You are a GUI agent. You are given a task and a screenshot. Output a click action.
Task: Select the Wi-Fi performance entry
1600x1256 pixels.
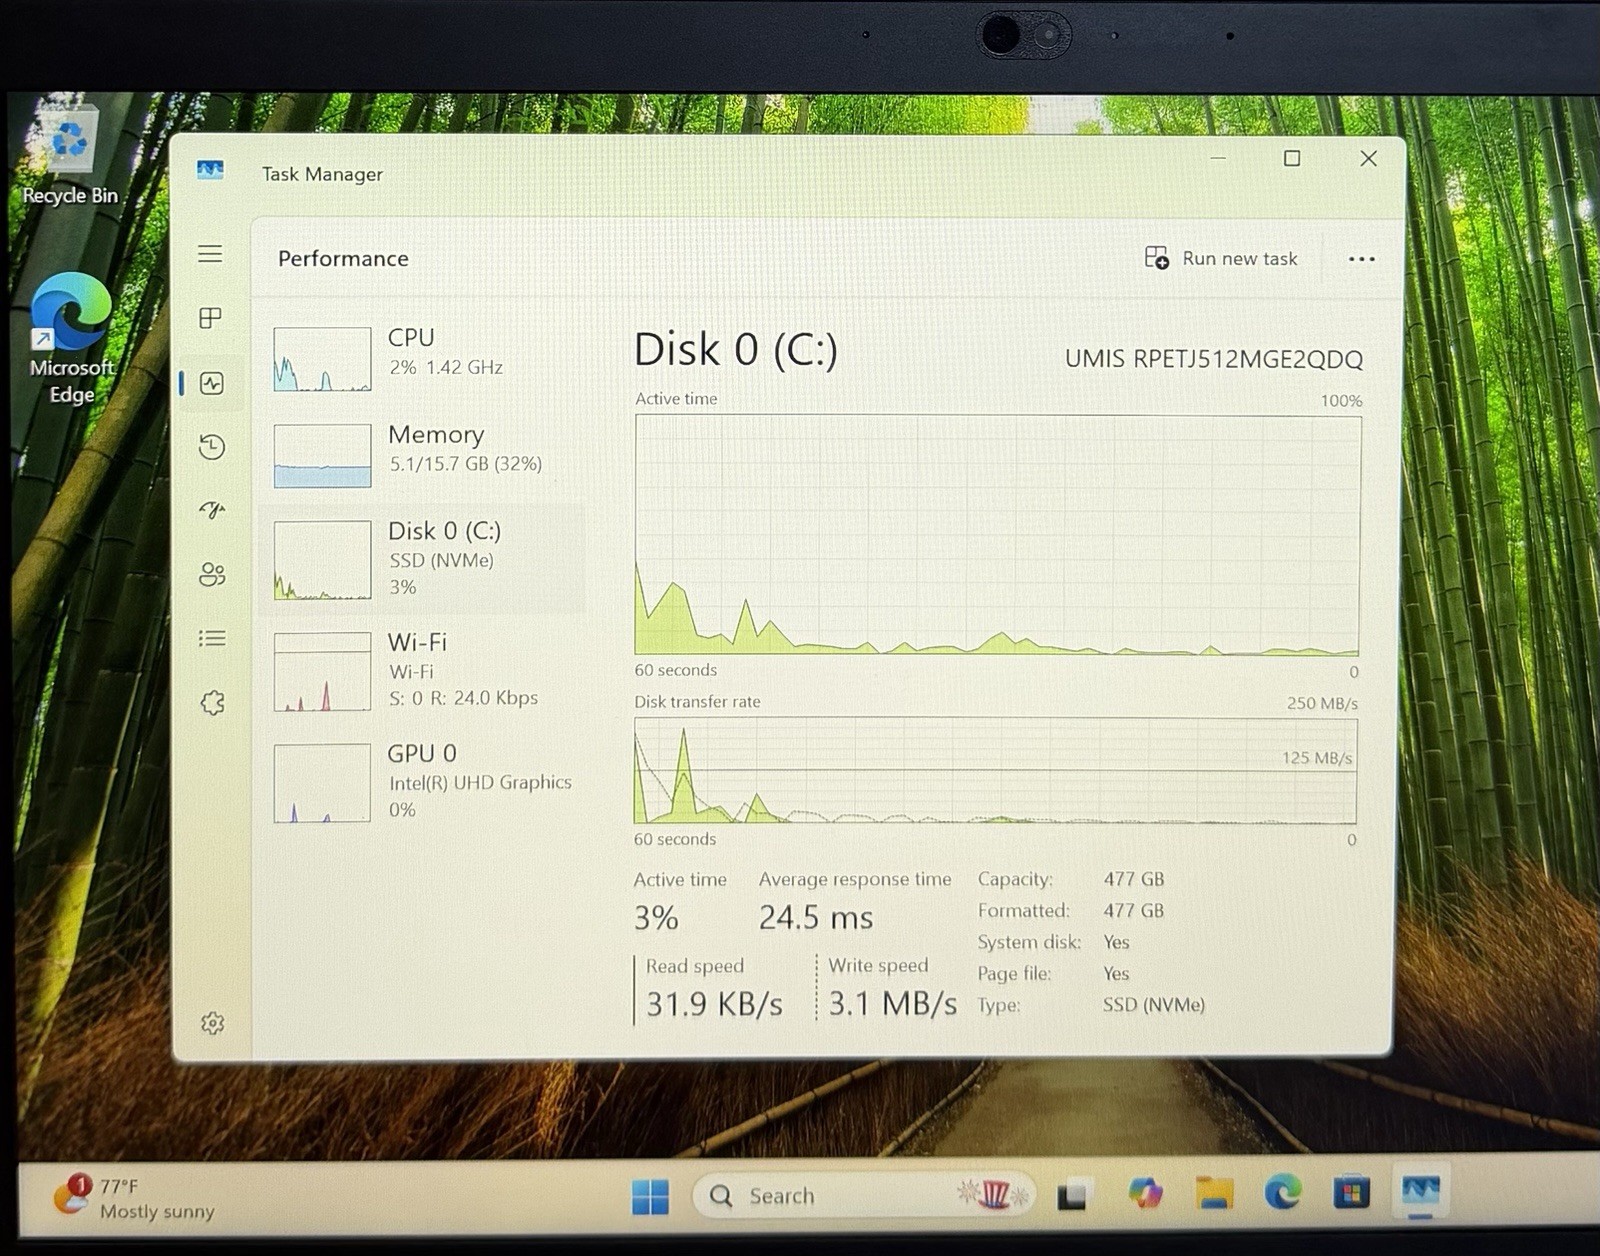[424, 670]
